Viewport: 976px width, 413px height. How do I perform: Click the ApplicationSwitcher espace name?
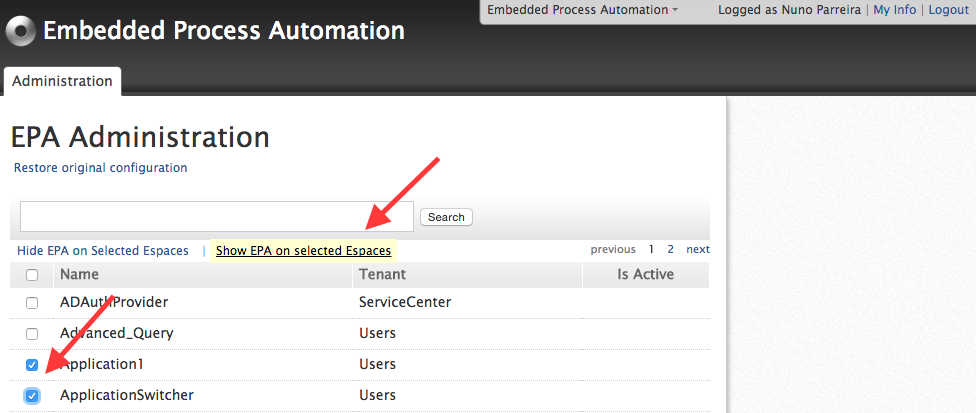126,395
